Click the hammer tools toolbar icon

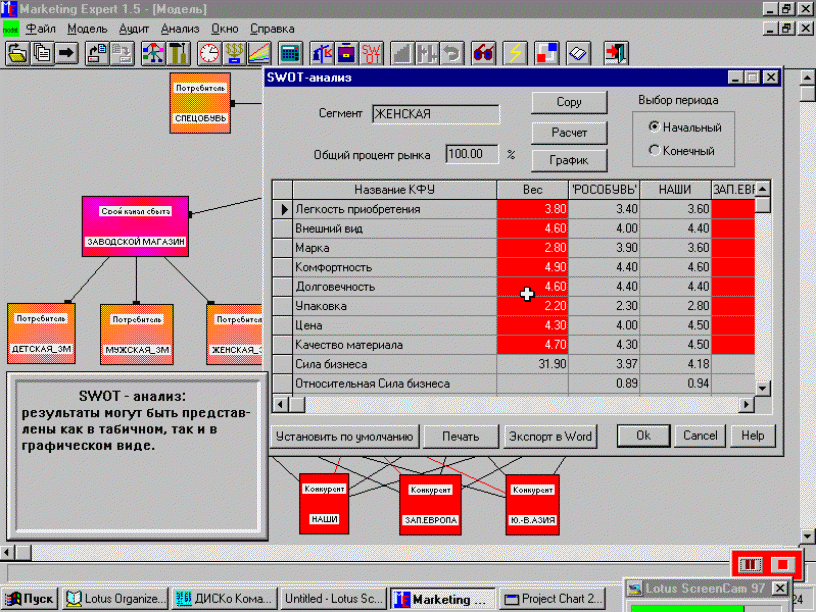(178, 53)
